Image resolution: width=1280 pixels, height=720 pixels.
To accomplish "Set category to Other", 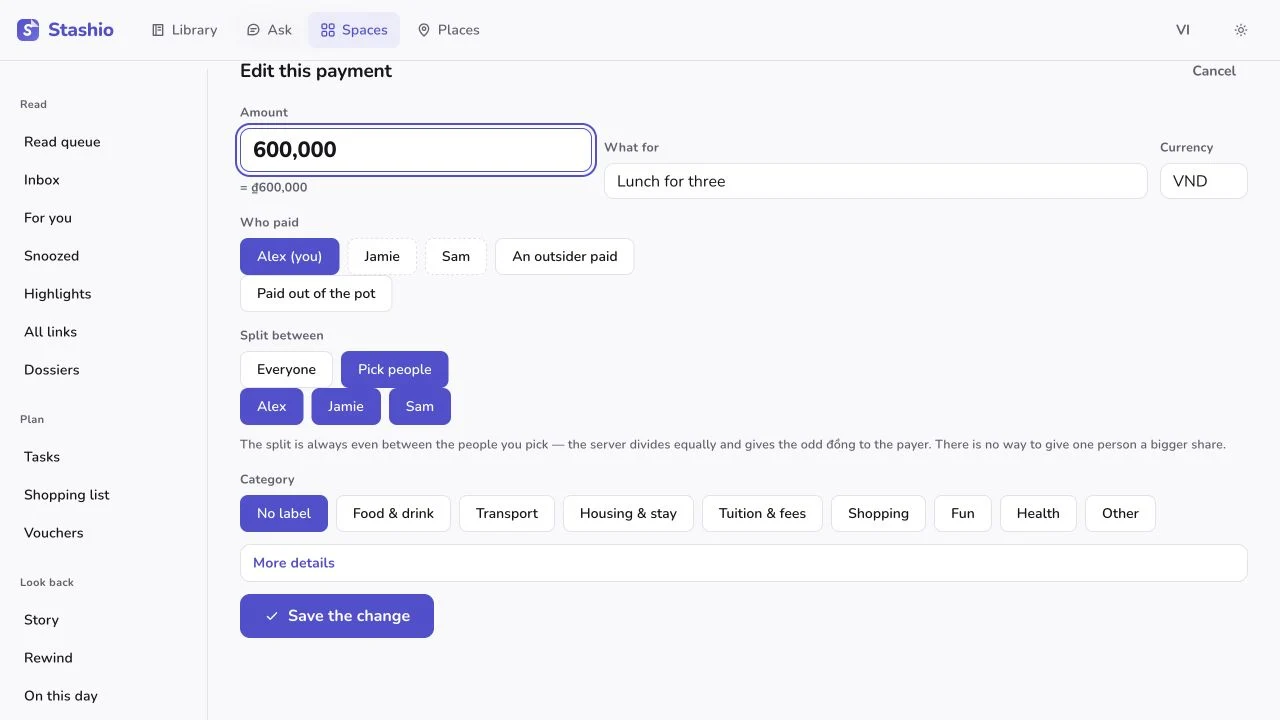I will click(1120, 514).
